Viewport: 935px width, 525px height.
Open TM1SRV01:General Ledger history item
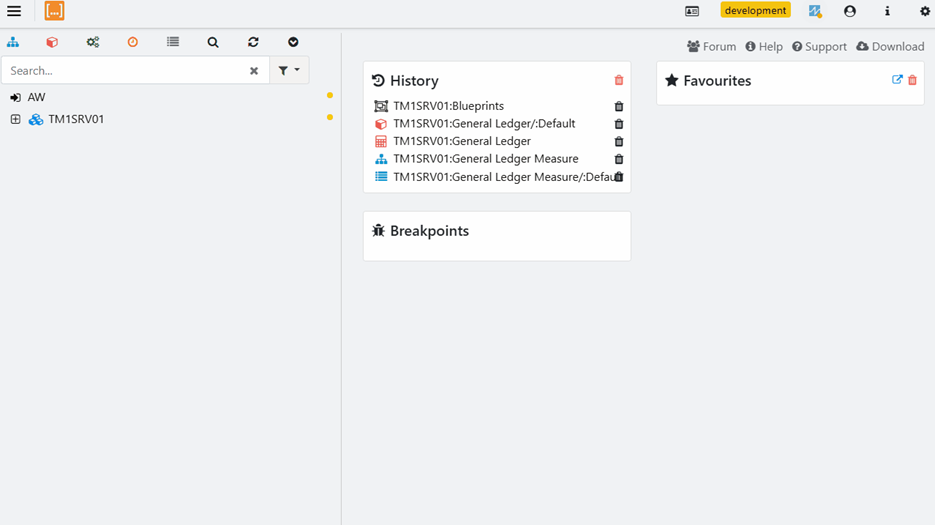tap(462, 141)
